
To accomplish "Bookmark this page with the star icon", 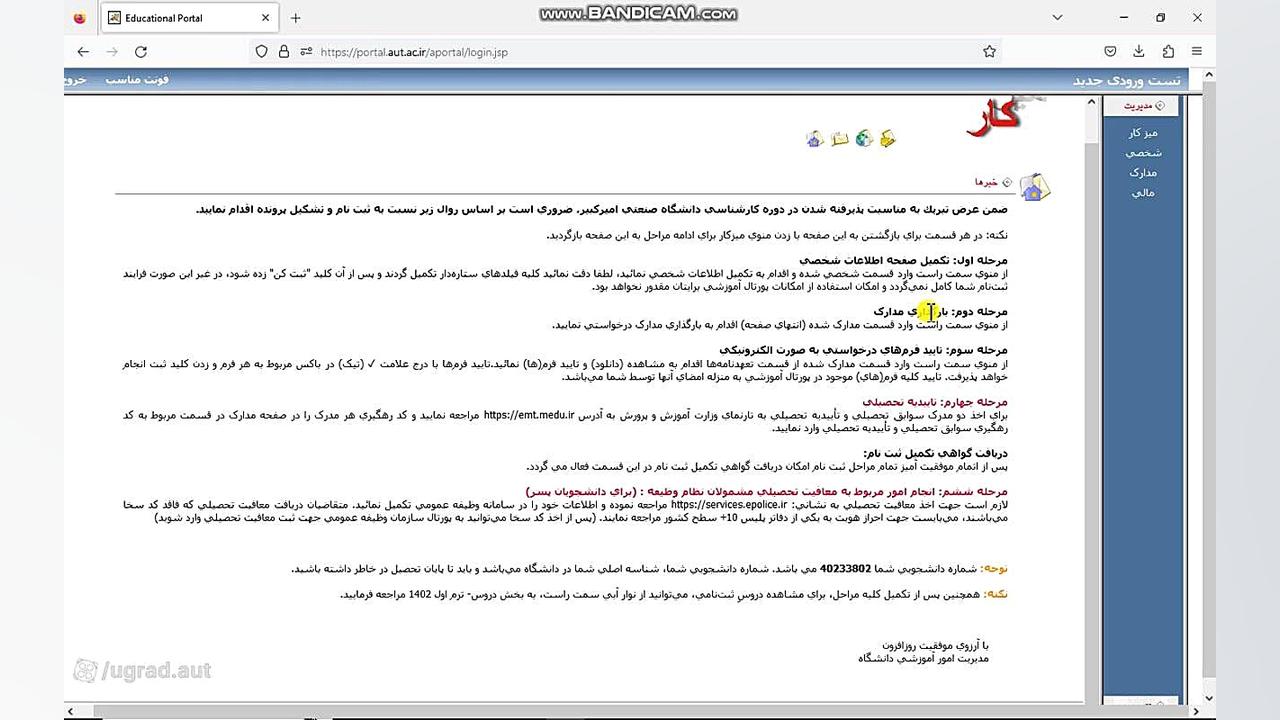I will click(x=989, y=52).
